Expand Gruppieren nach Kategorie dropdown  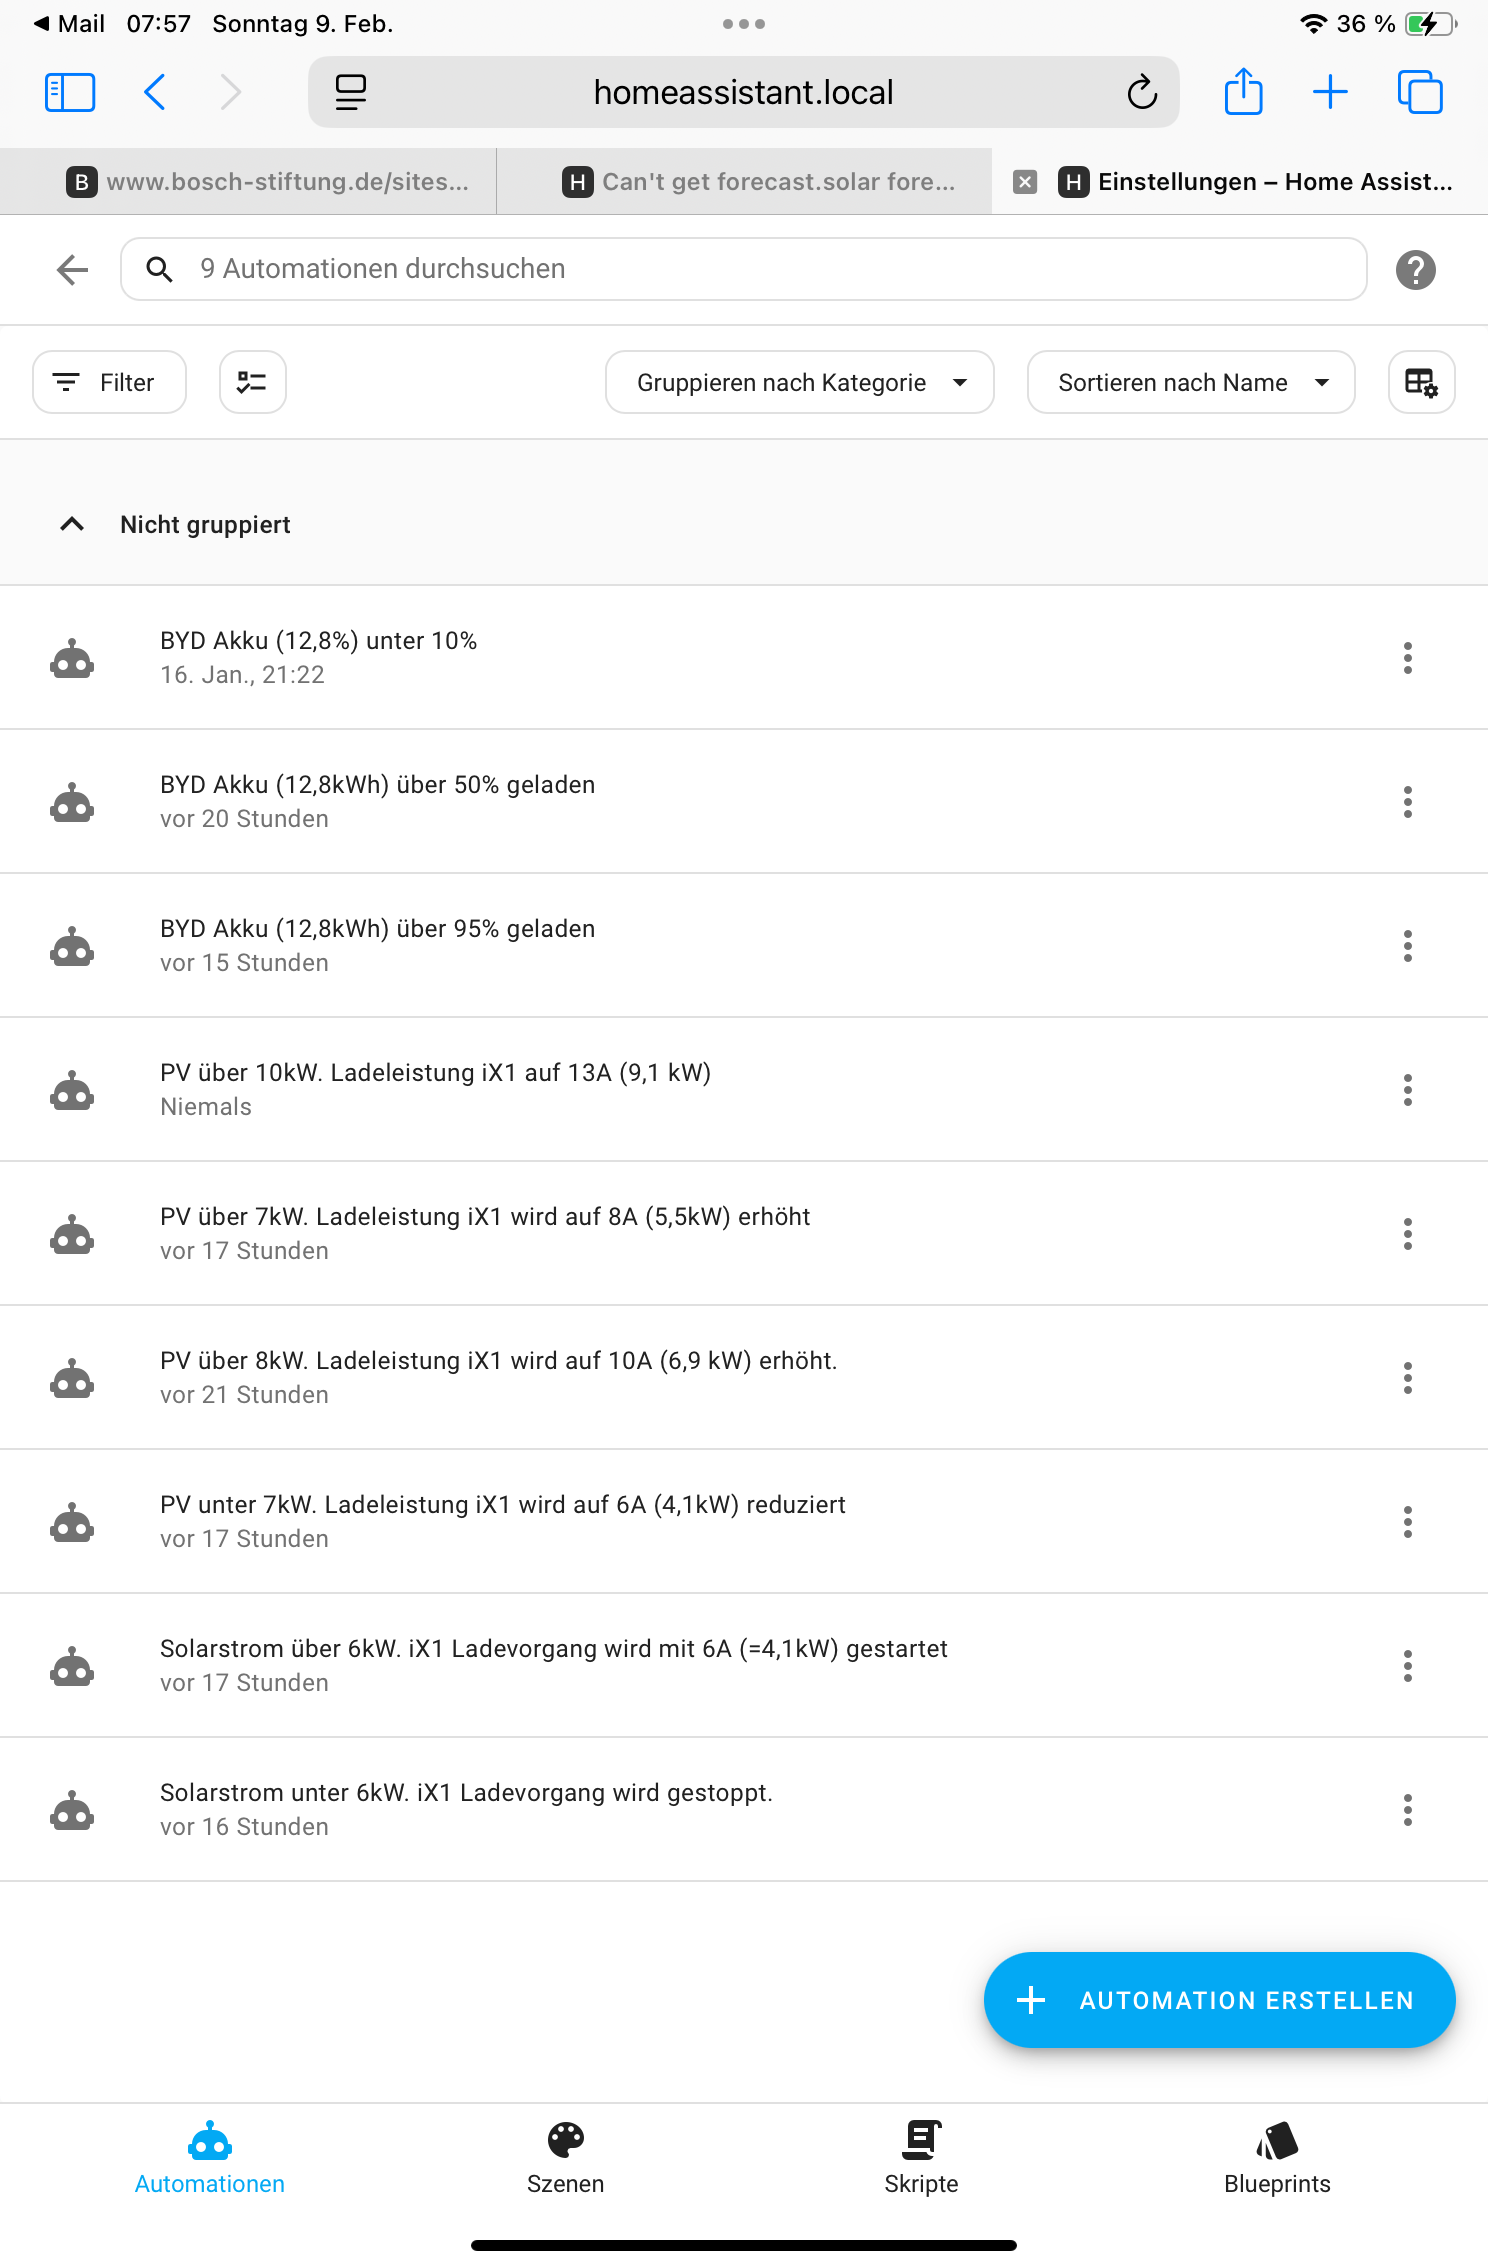click(800, 382)
